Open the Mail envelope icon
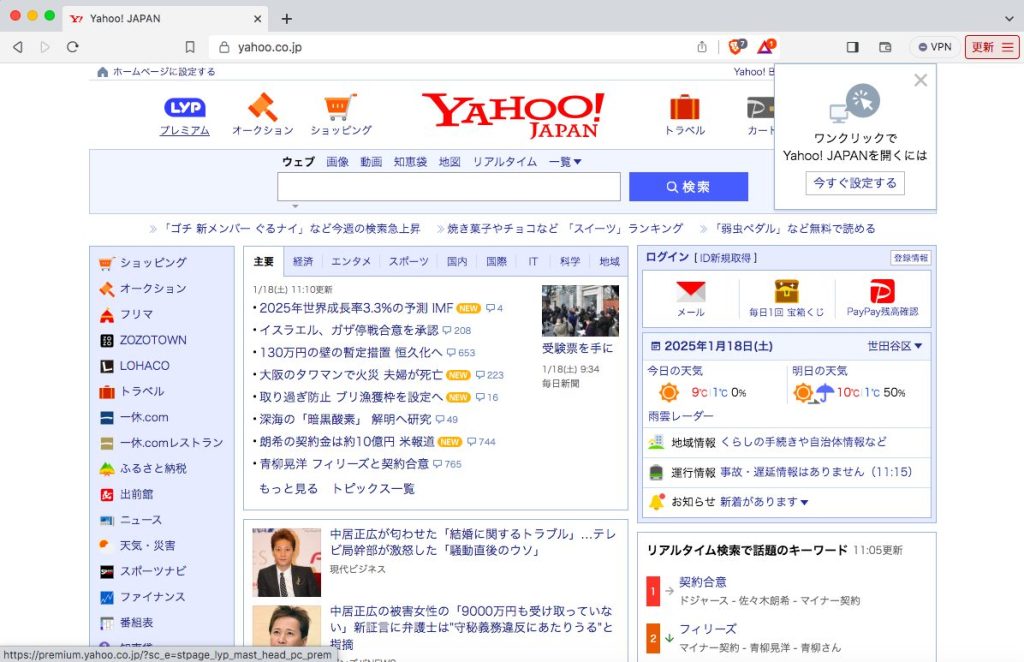 [x=690, y=291]
